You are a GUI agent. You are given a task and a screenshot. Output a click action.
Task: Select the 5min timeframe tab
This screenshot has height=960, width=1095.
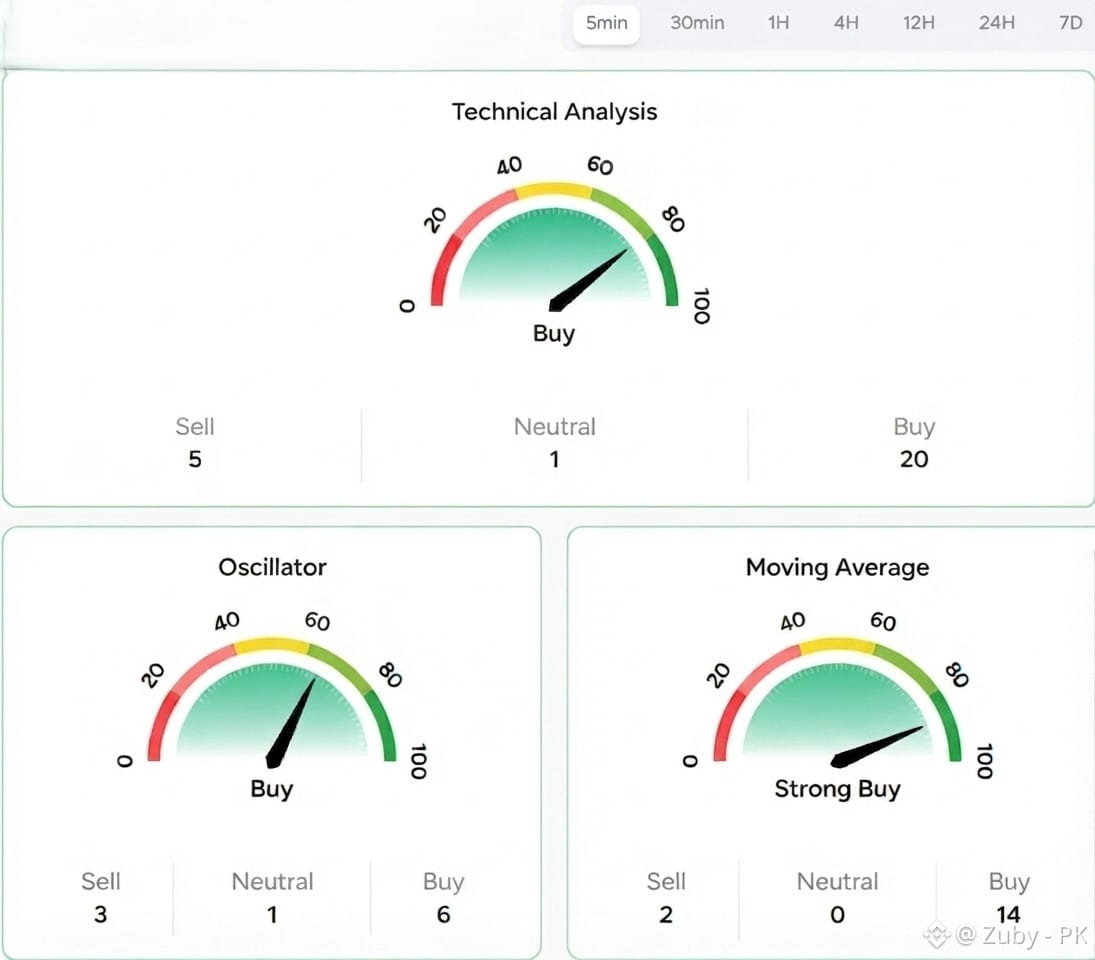tap(606, 24)
